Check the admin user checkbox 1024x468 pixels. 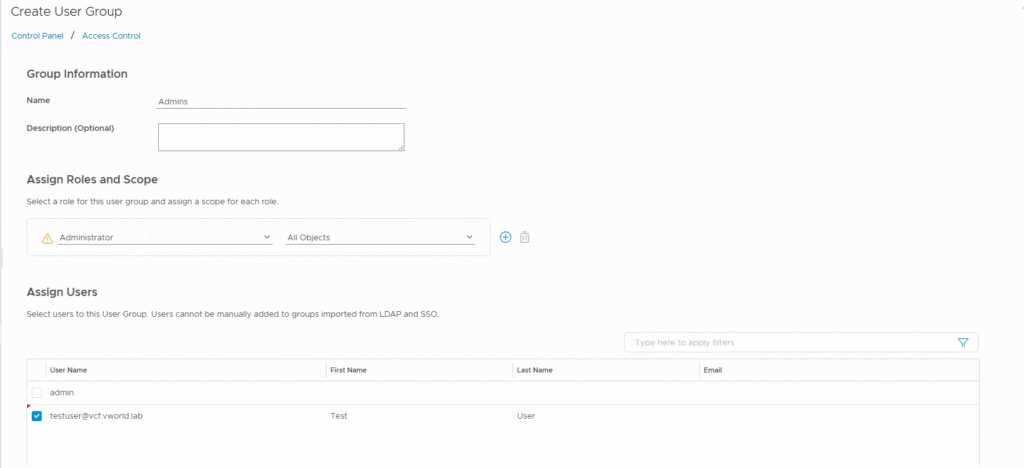(37, 392)
